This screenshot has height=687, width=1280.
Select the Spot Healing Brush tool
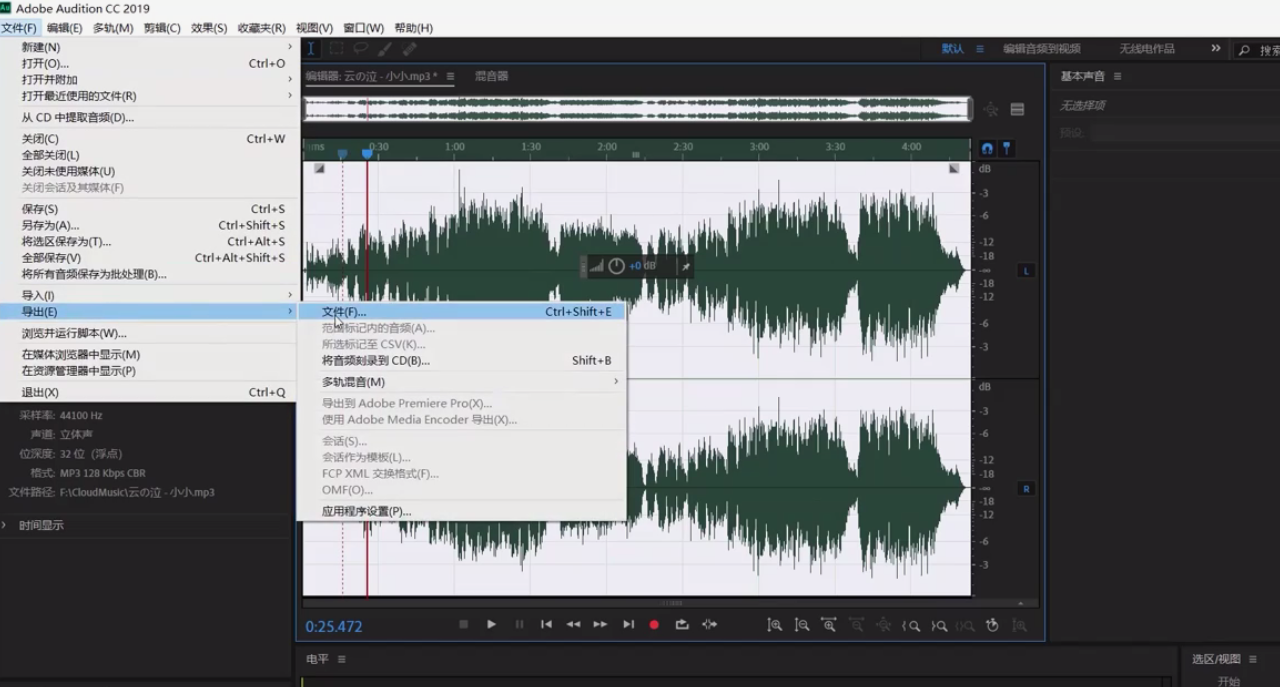coord(409,48)
